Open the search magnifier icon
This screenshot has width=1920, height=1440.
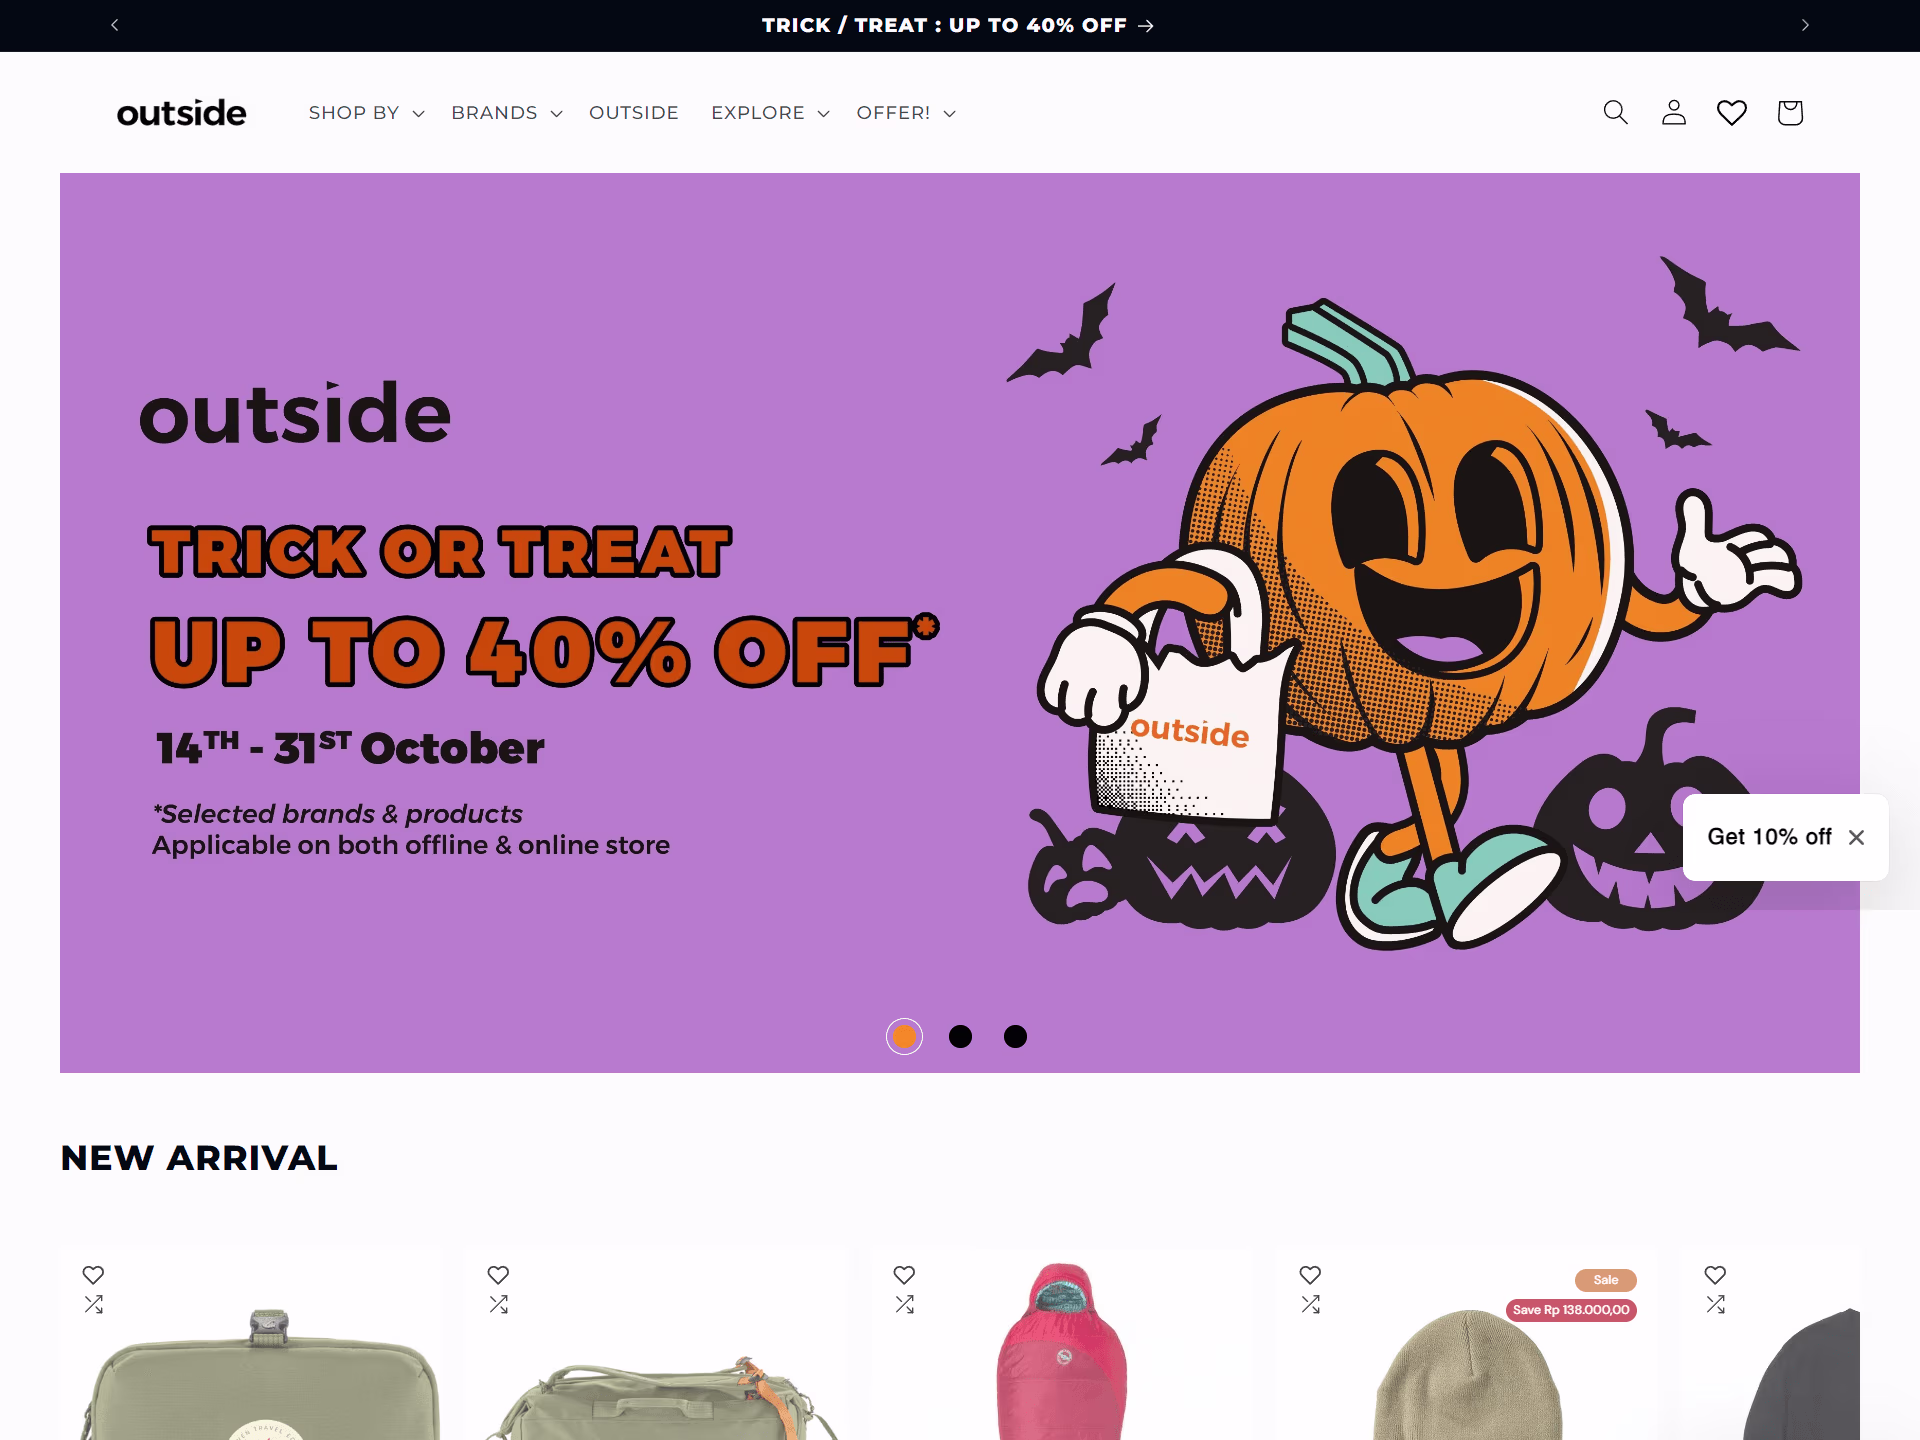click(x=1615, y=112)
